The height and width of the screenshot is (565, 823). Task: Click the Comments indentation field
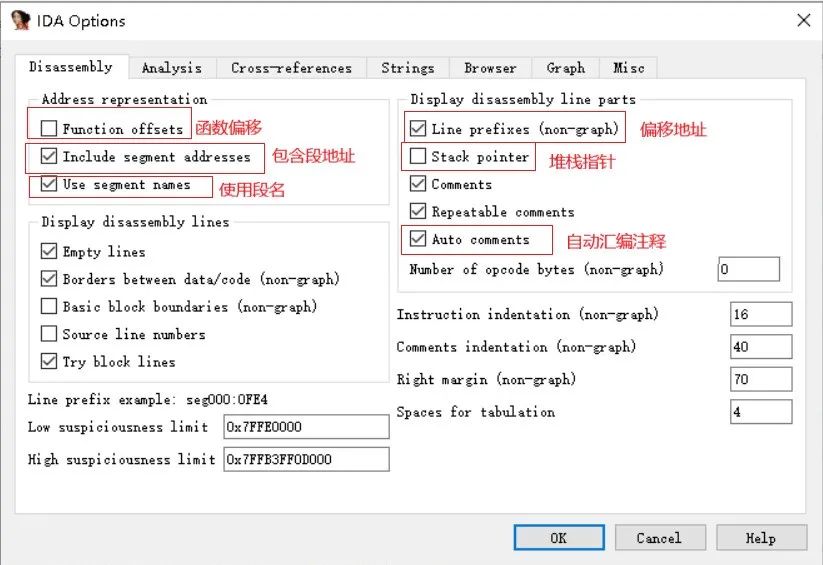761,347
